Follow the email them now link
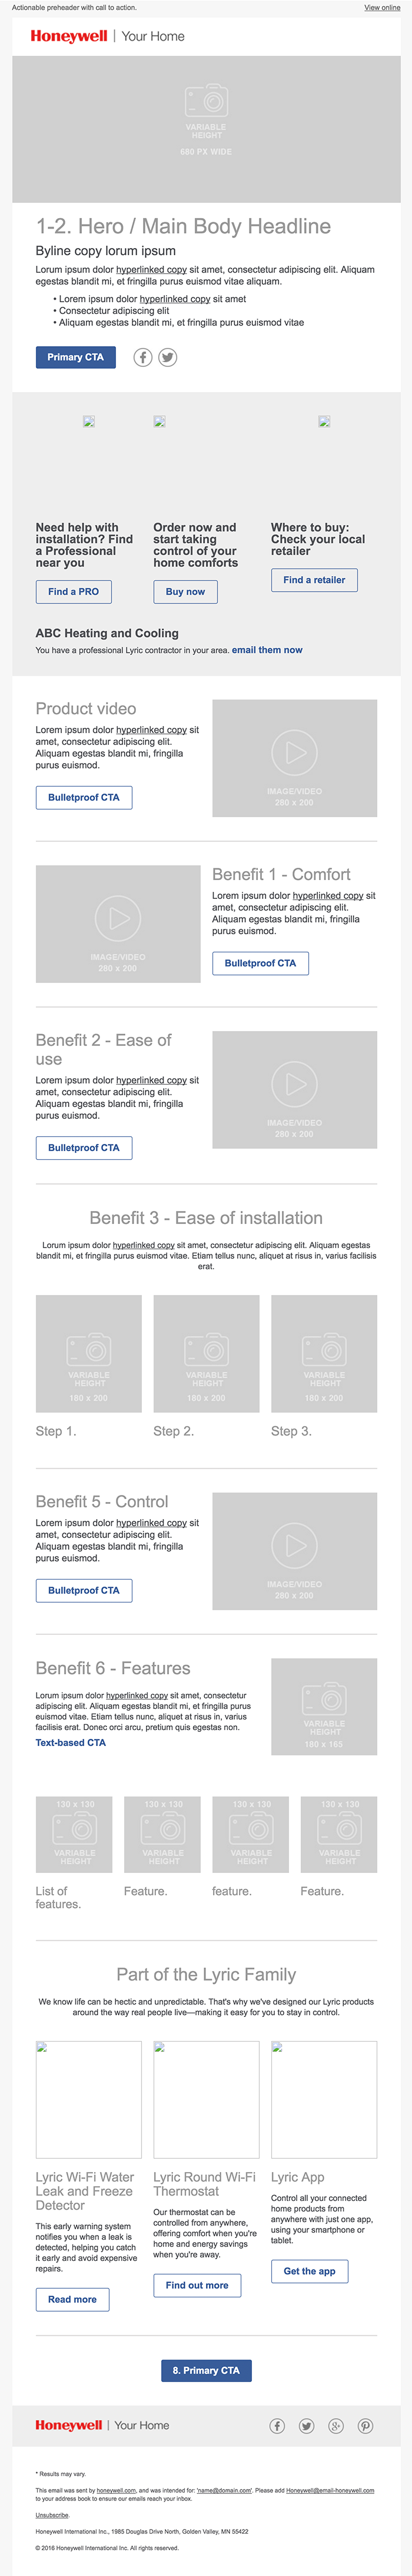Image resolution: width=412 pixels, height=2576 pixels. (x=267, y=650)
